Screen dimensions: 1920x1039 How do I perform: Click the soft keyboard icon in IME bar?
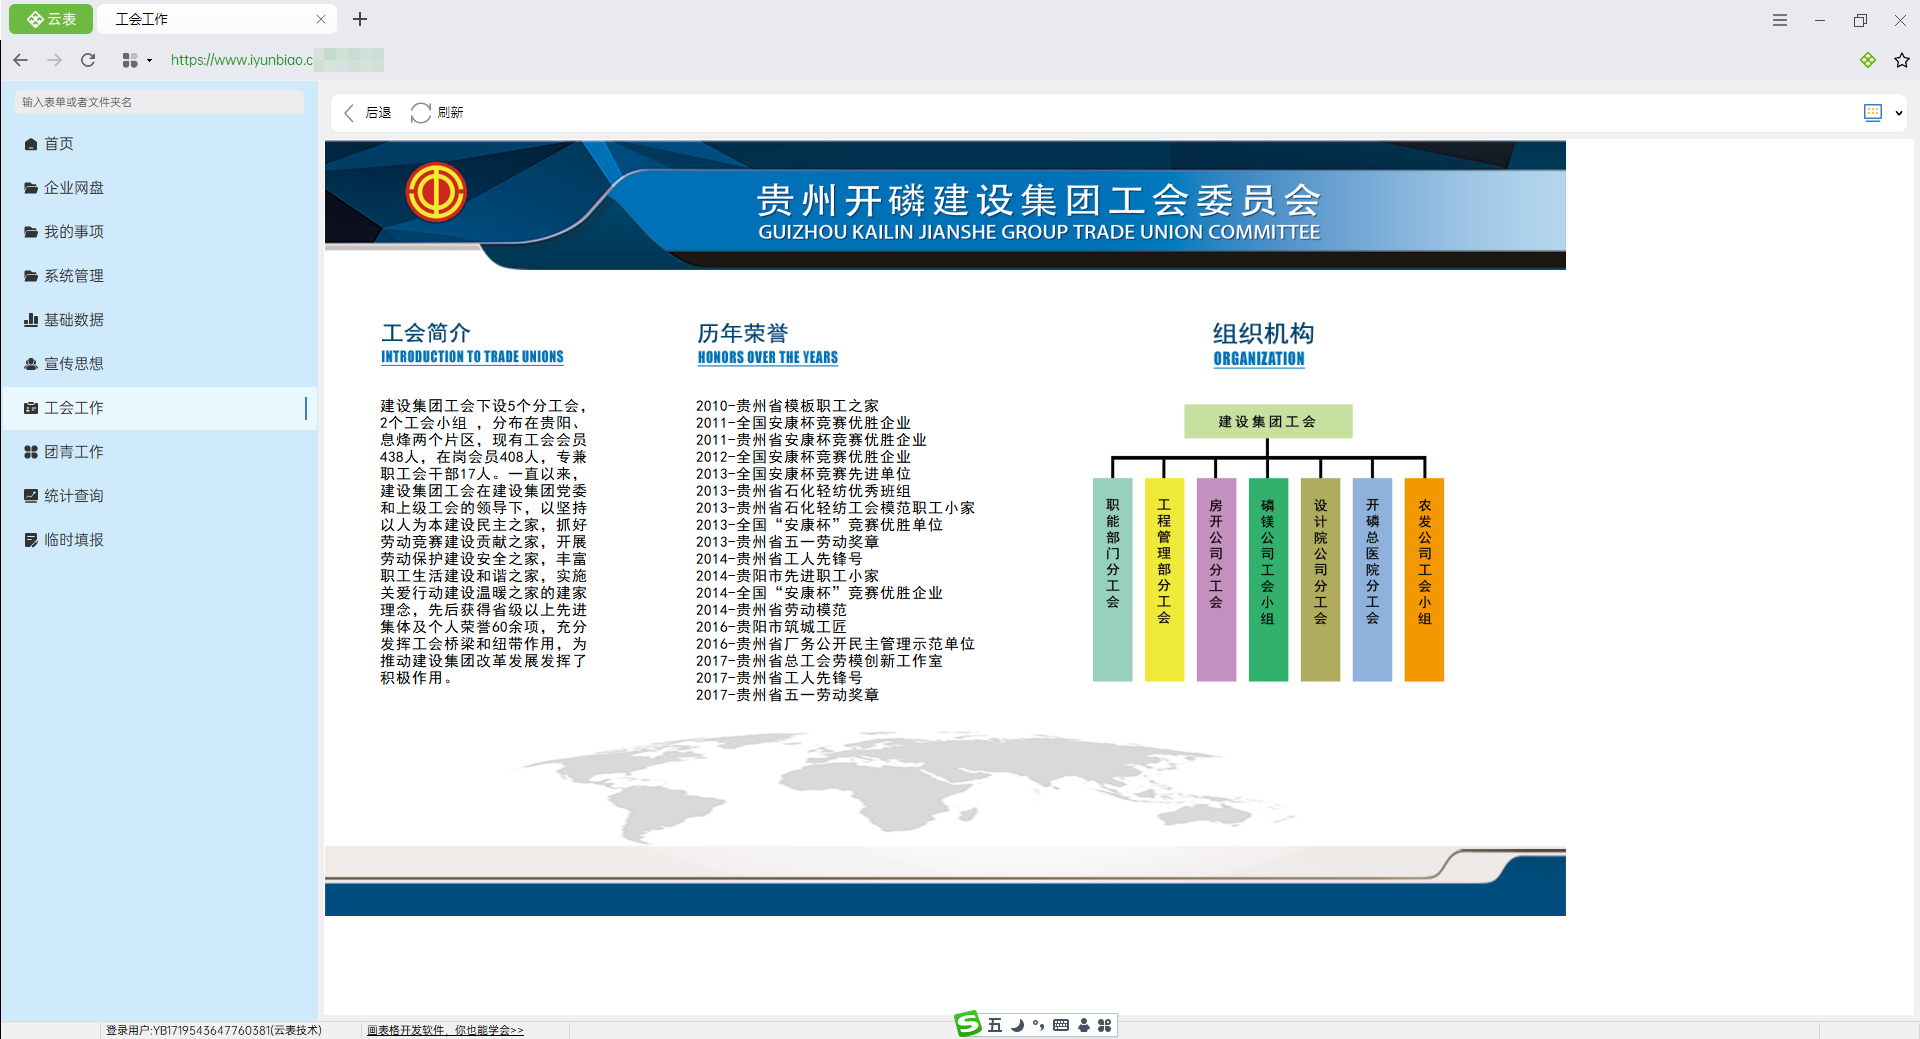click(x=1061, y=1025)
